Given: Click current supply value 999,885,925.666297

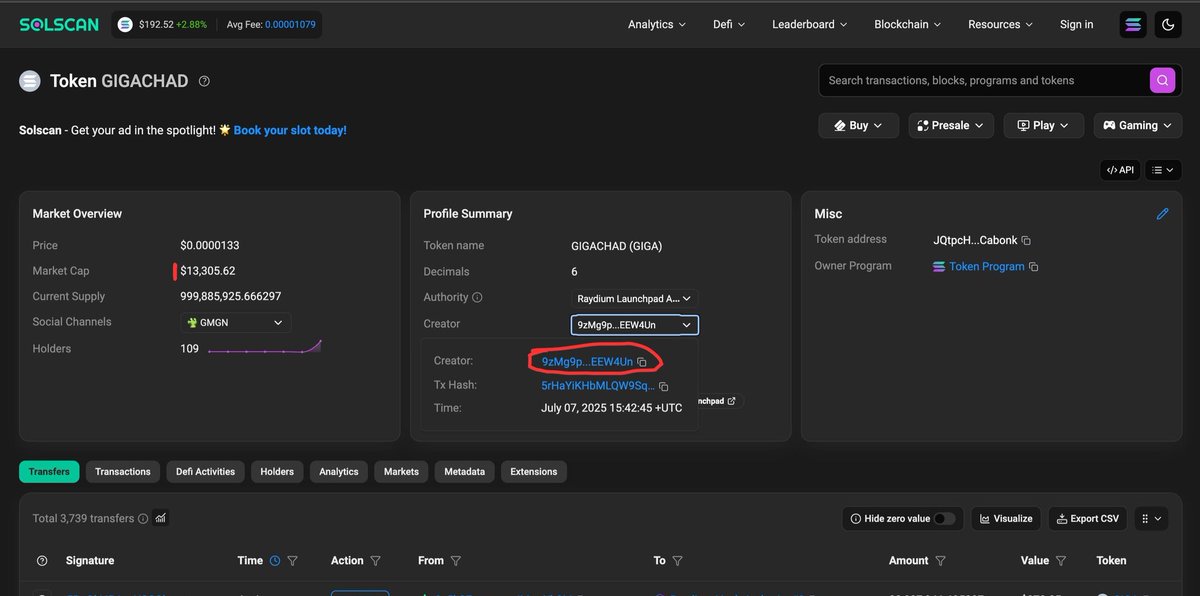Looking at the screenshot, I should pos(231,297).
